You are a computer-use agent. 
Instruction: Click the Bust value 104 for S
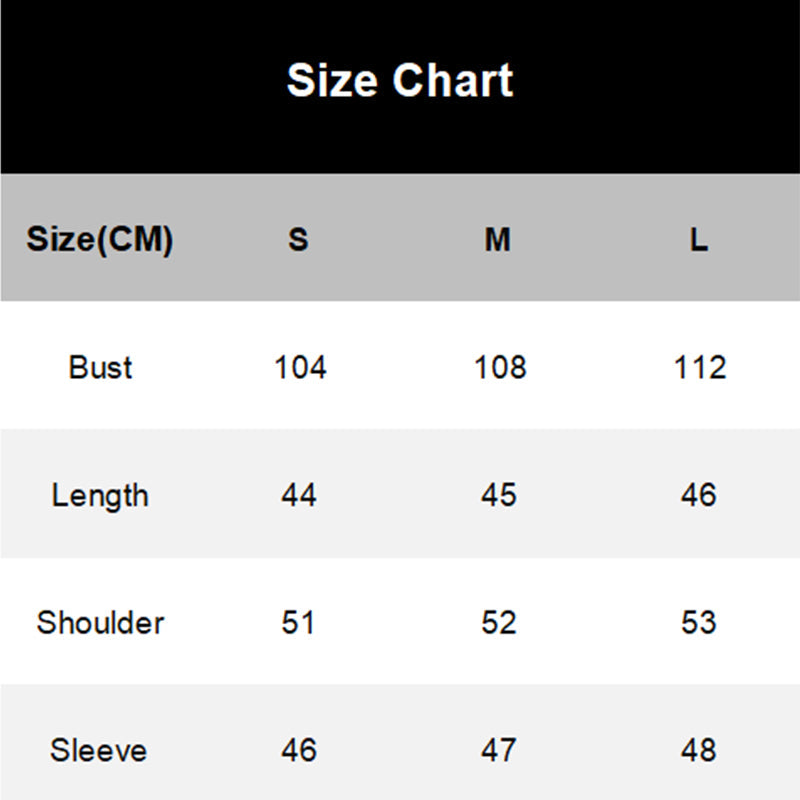(300, 367)
